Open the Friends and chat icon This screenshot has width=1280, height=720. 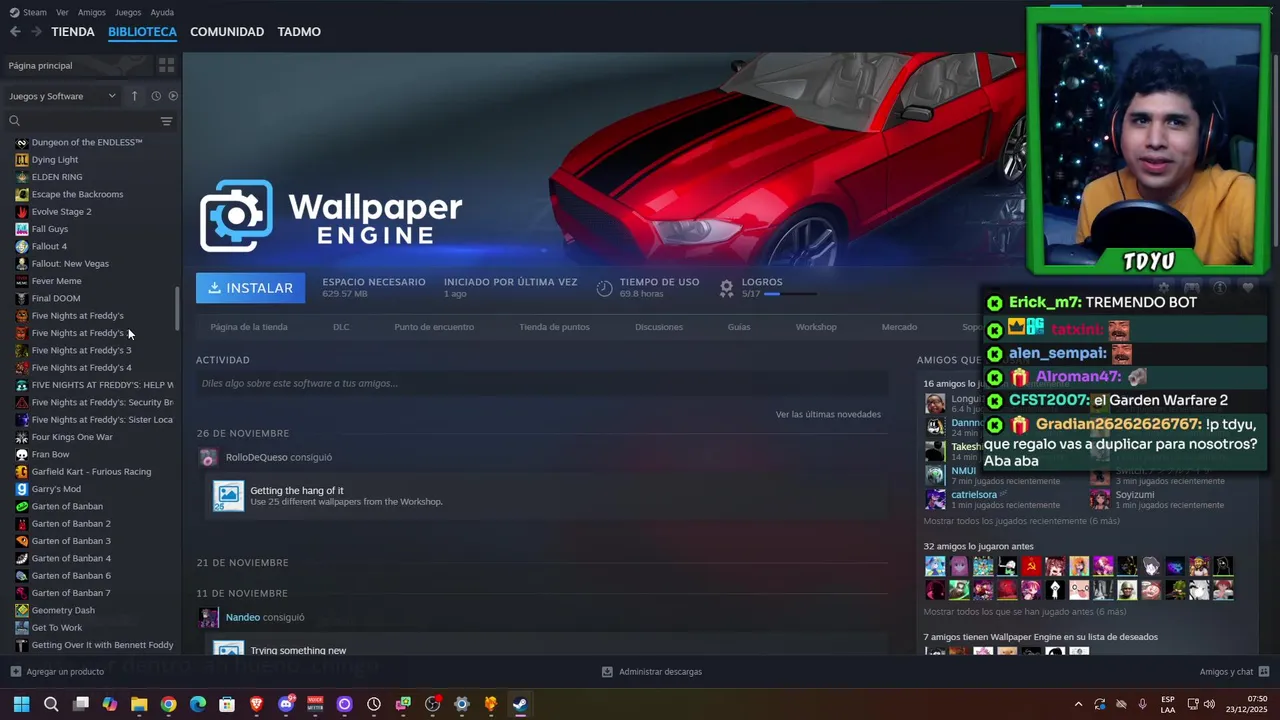[1264, 672]
